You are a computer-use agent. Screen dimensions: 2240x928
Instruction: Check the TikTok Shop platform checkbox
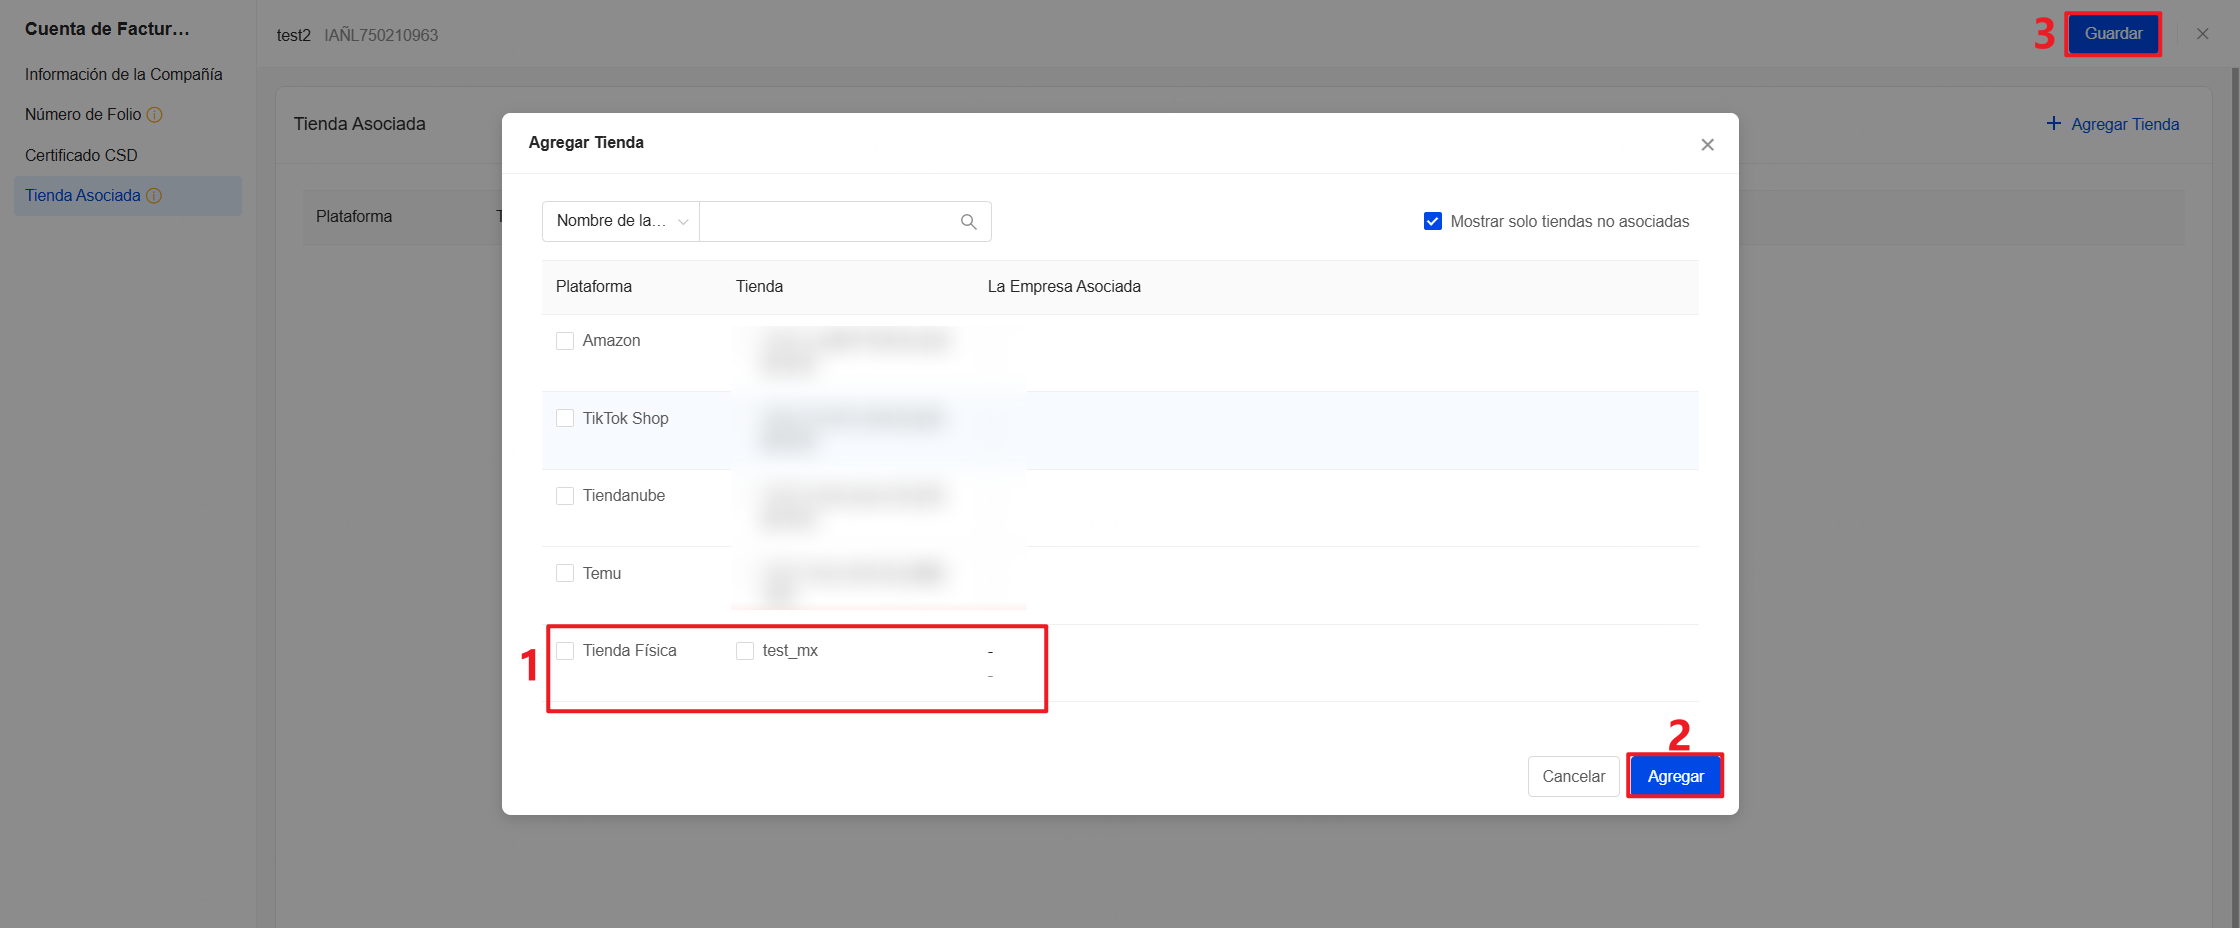click(565, 418)
